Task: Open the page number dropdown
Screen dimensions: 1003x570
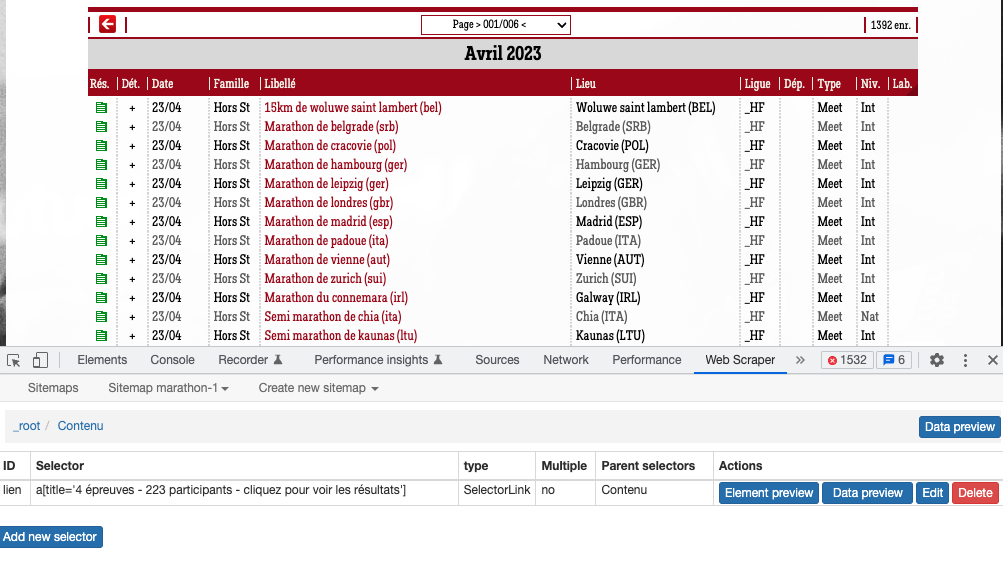Action: coord(495,24)
